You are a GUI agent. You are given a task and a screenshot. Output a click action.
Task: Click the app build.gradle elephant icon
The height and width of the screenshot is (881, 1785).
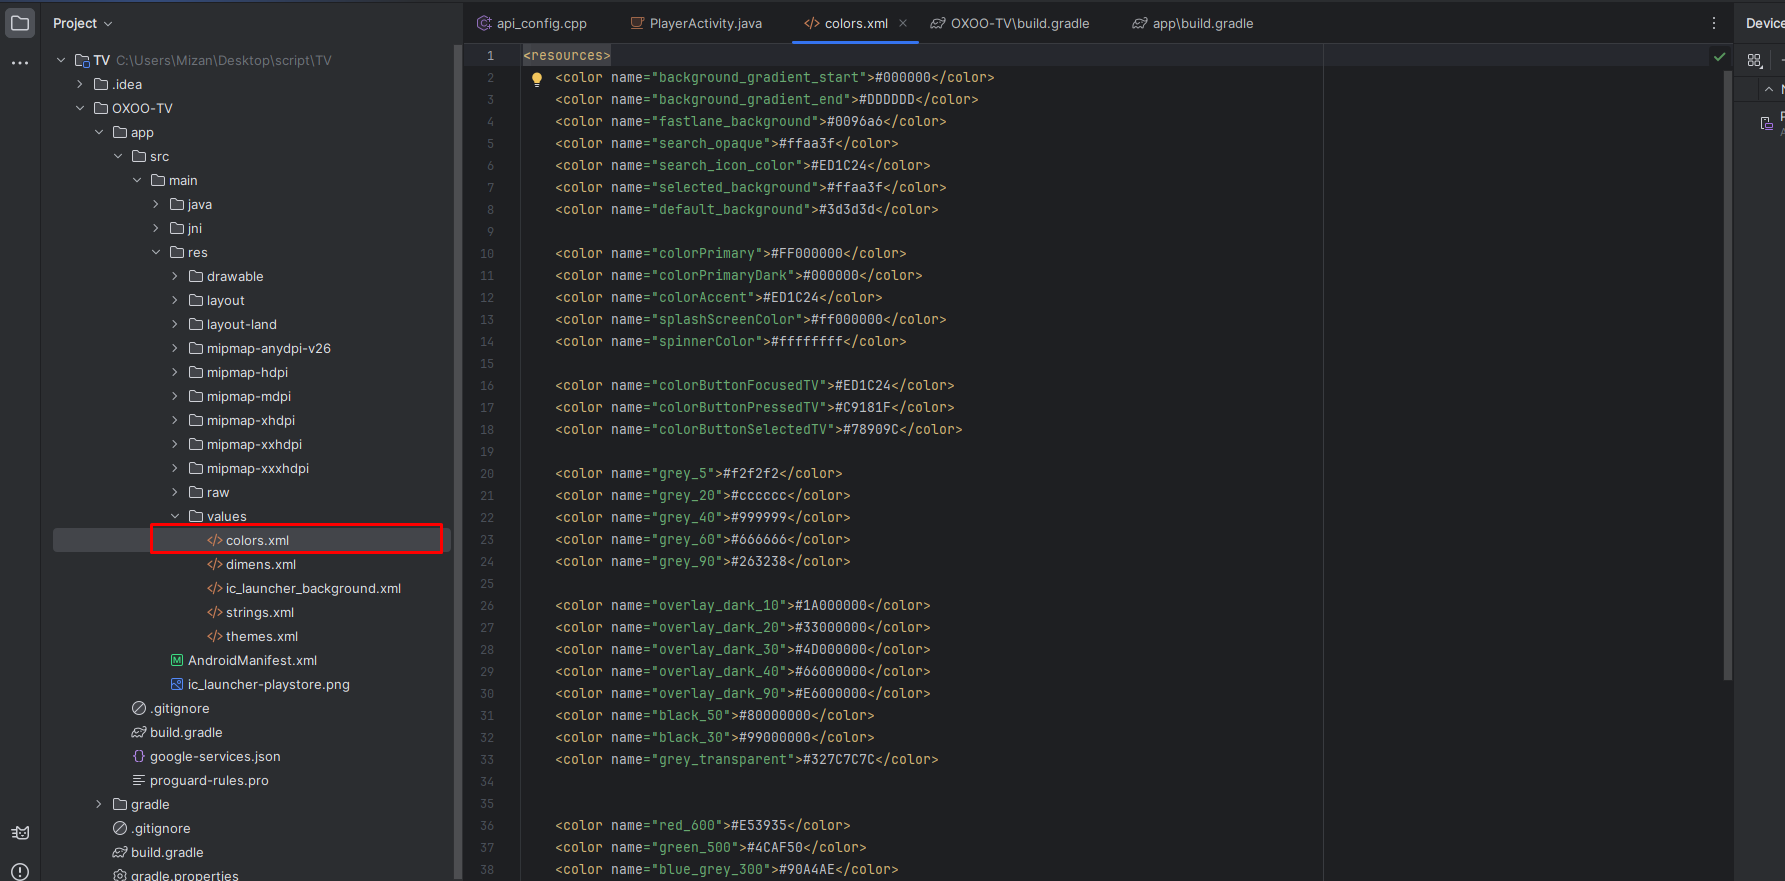139,732
